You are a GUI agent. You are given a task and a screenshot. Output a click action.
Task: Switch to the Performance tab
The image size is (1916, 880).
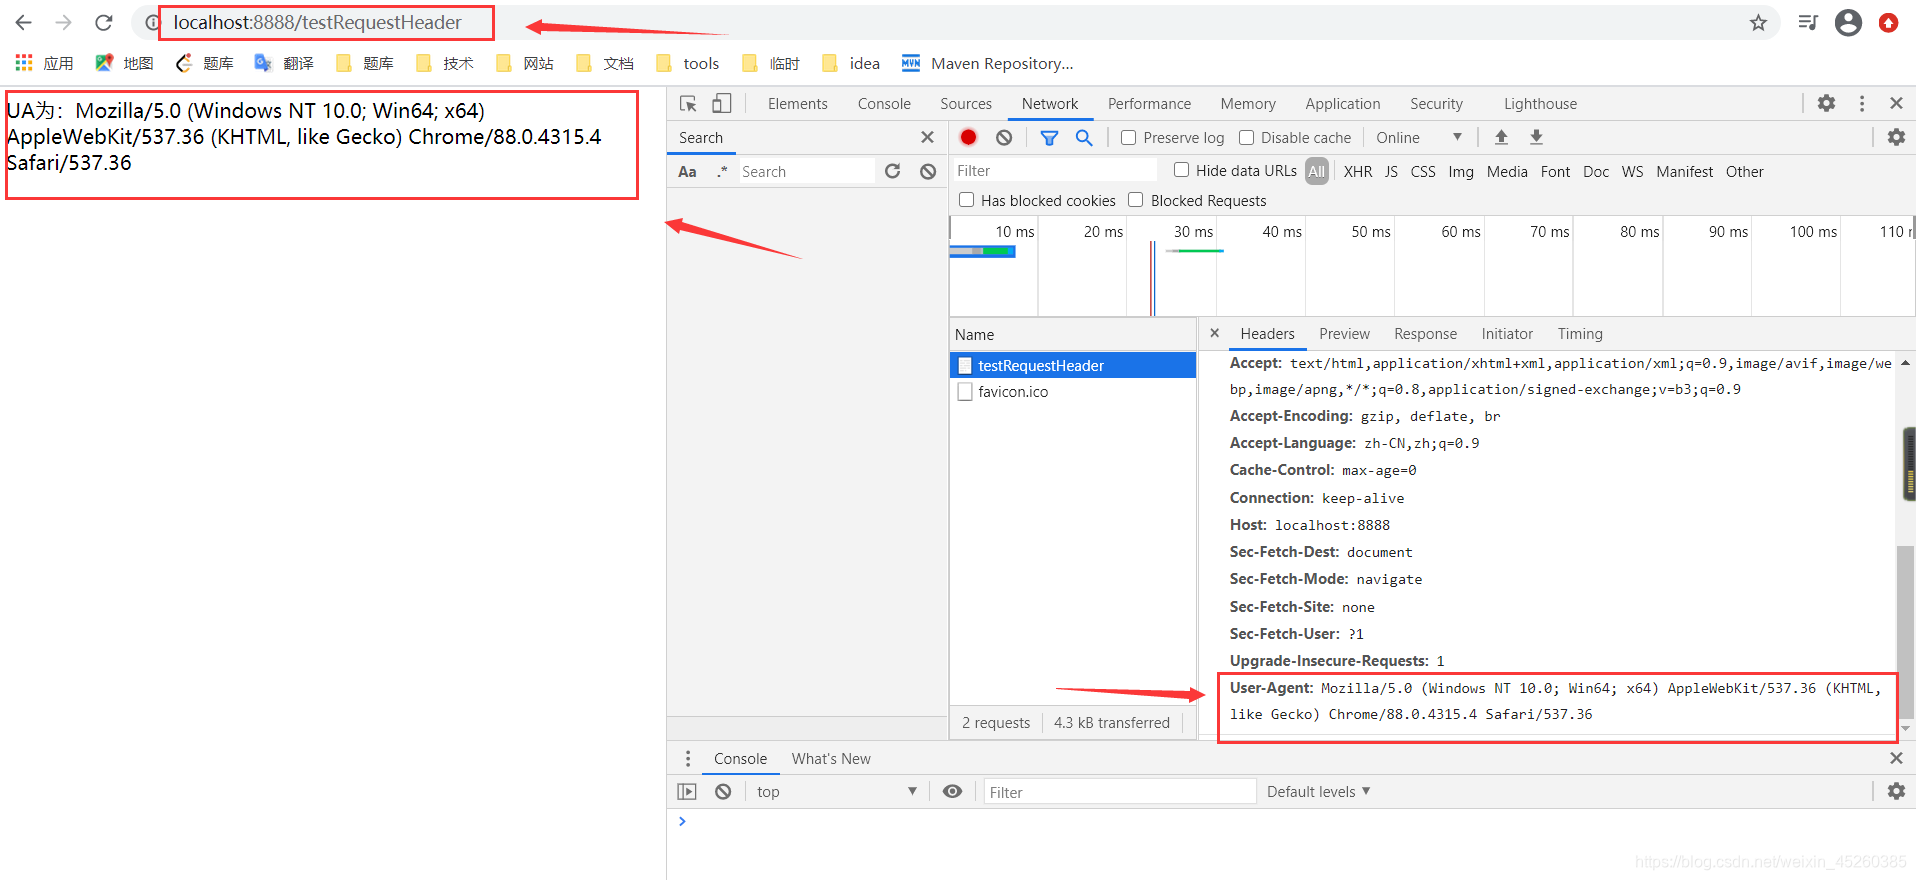(x=1149, y=103)
